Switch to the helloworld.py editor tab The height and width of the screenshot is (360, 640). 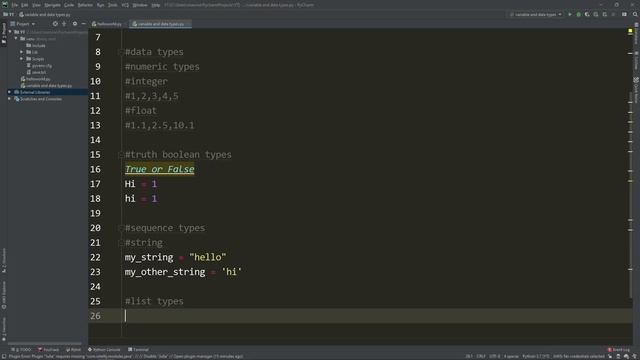click(x=107, y=24)
